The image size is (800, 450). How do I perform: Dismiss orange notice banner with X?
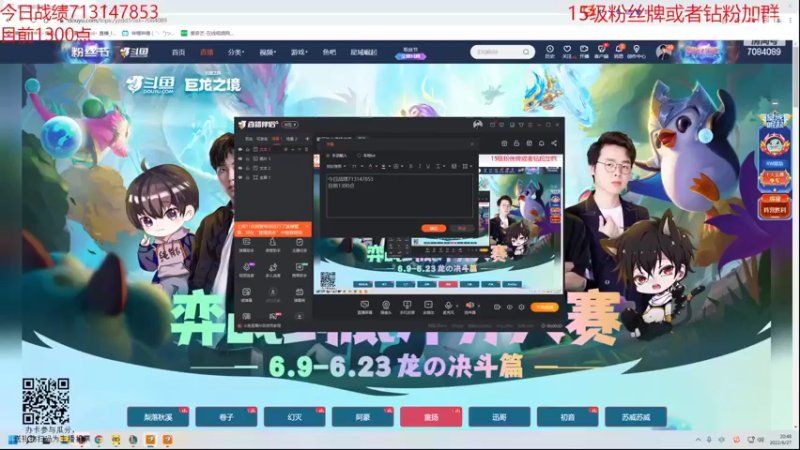point(307,226)
